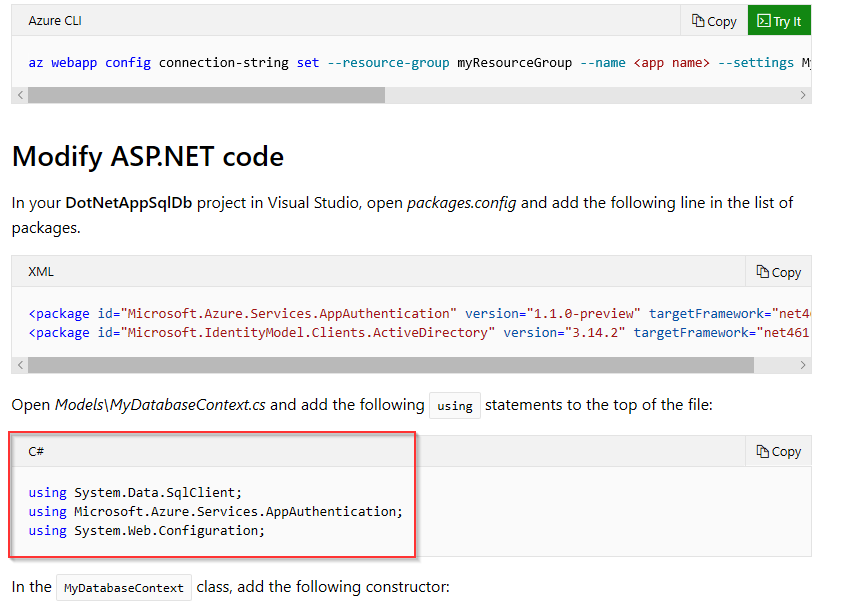Click the bold 'DotNetAppSqlDb' project name
841x606 pixels.
(129, 203)
